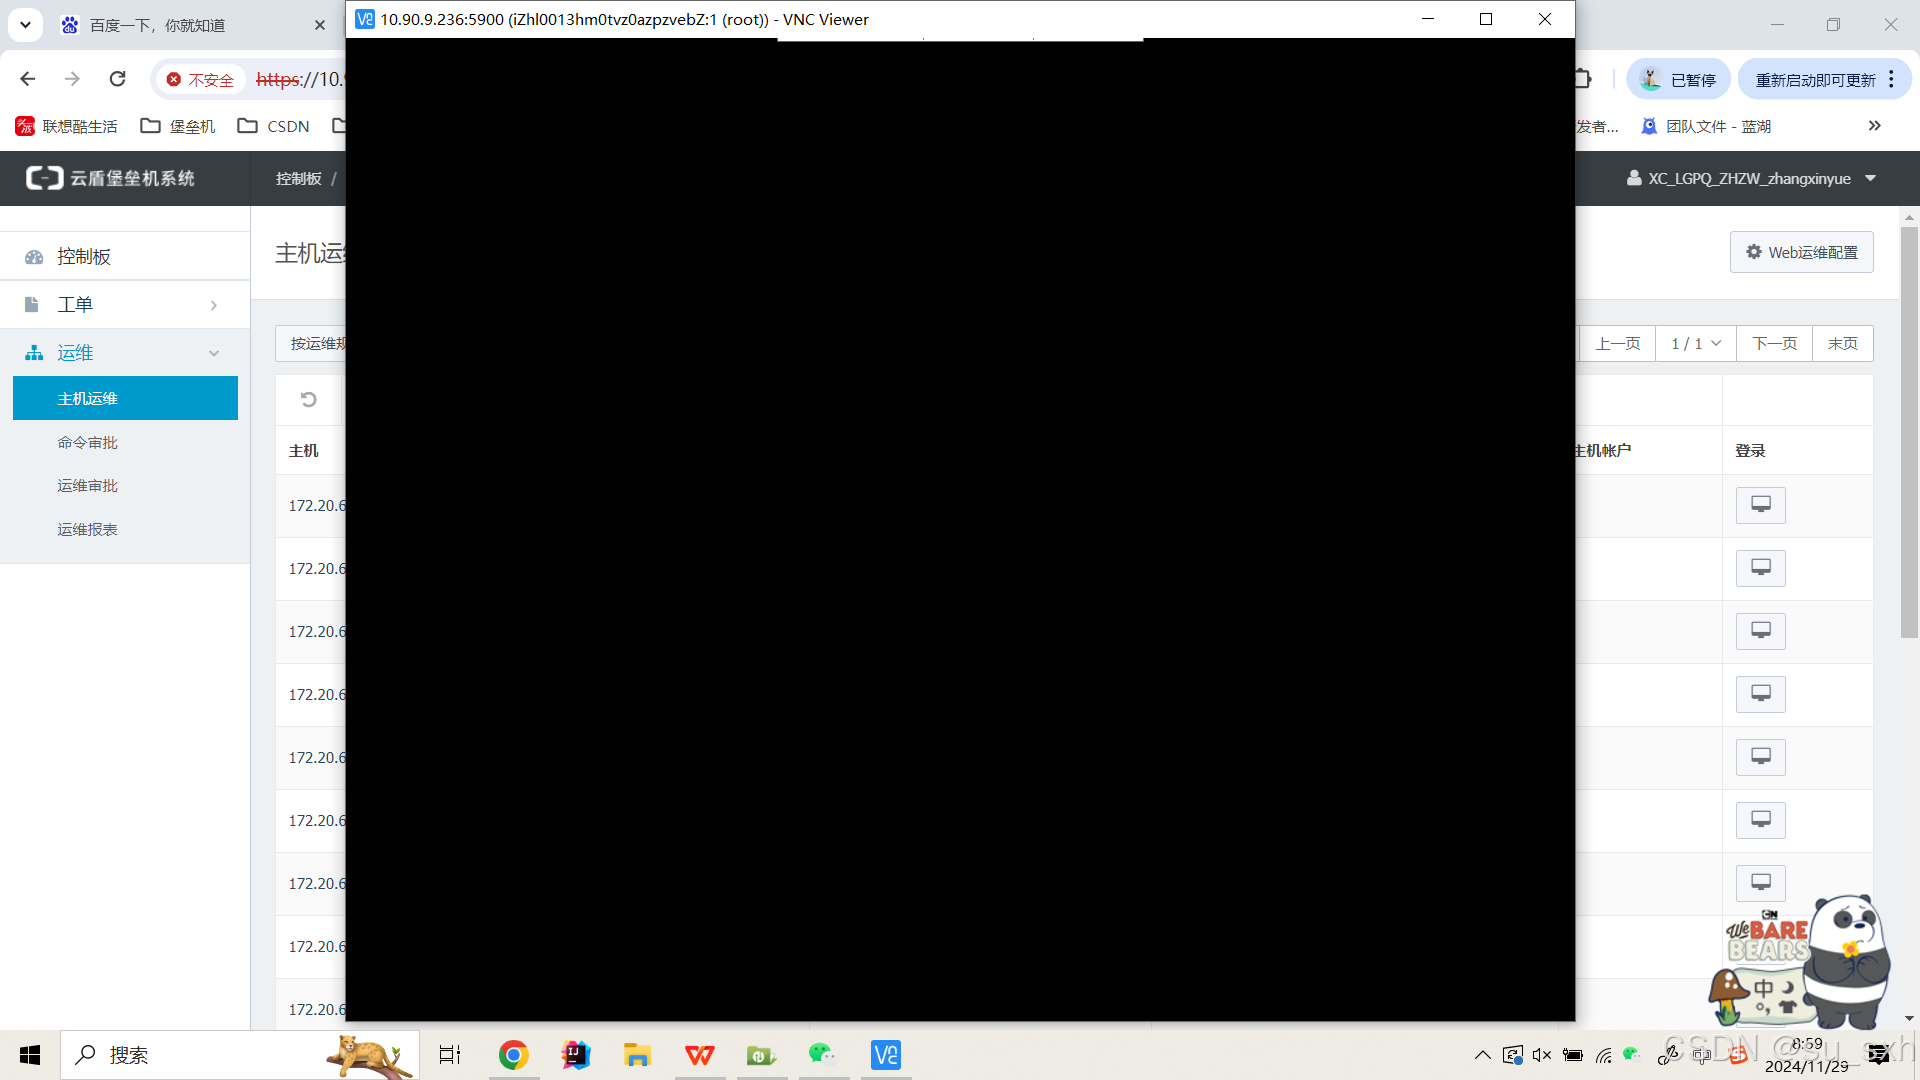Click the page vertical scrollbar thumb

(x=1909, y=430)
